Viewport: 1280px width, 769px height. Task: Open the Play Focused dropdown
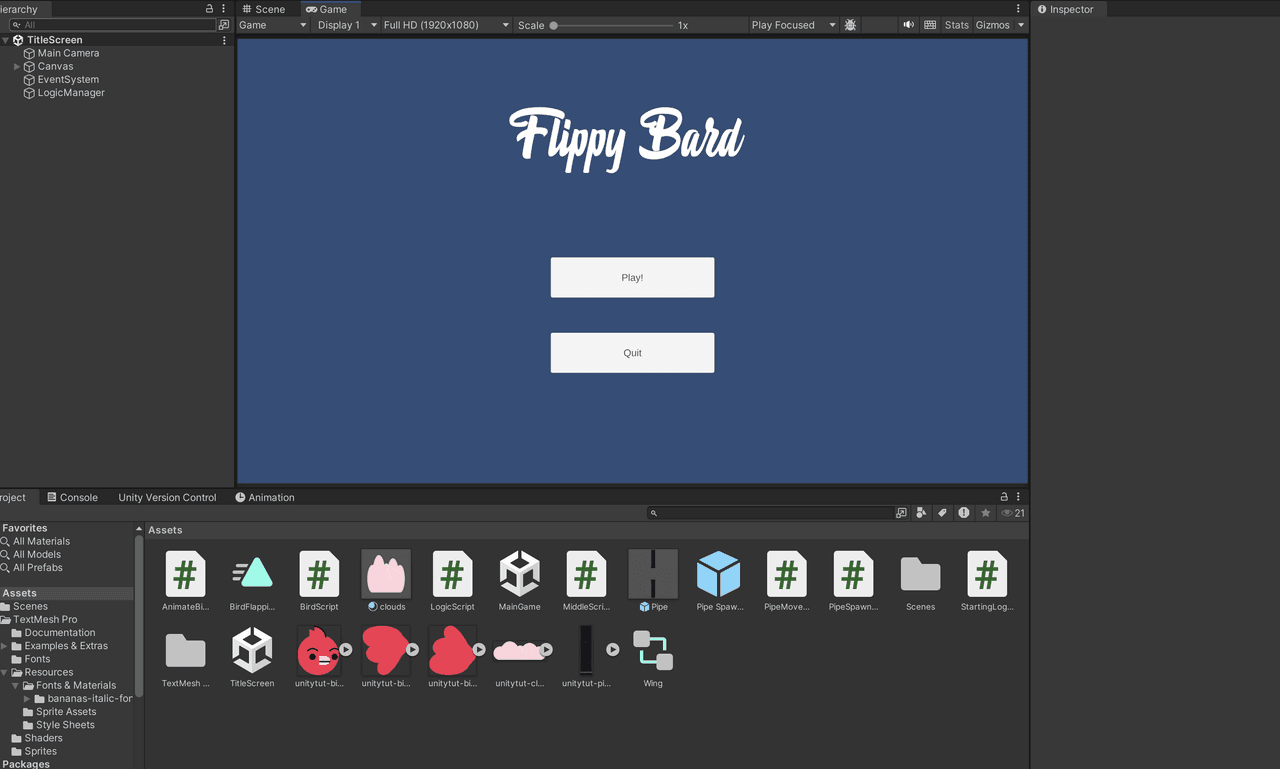pyautogui.click(x=793, y=25)
